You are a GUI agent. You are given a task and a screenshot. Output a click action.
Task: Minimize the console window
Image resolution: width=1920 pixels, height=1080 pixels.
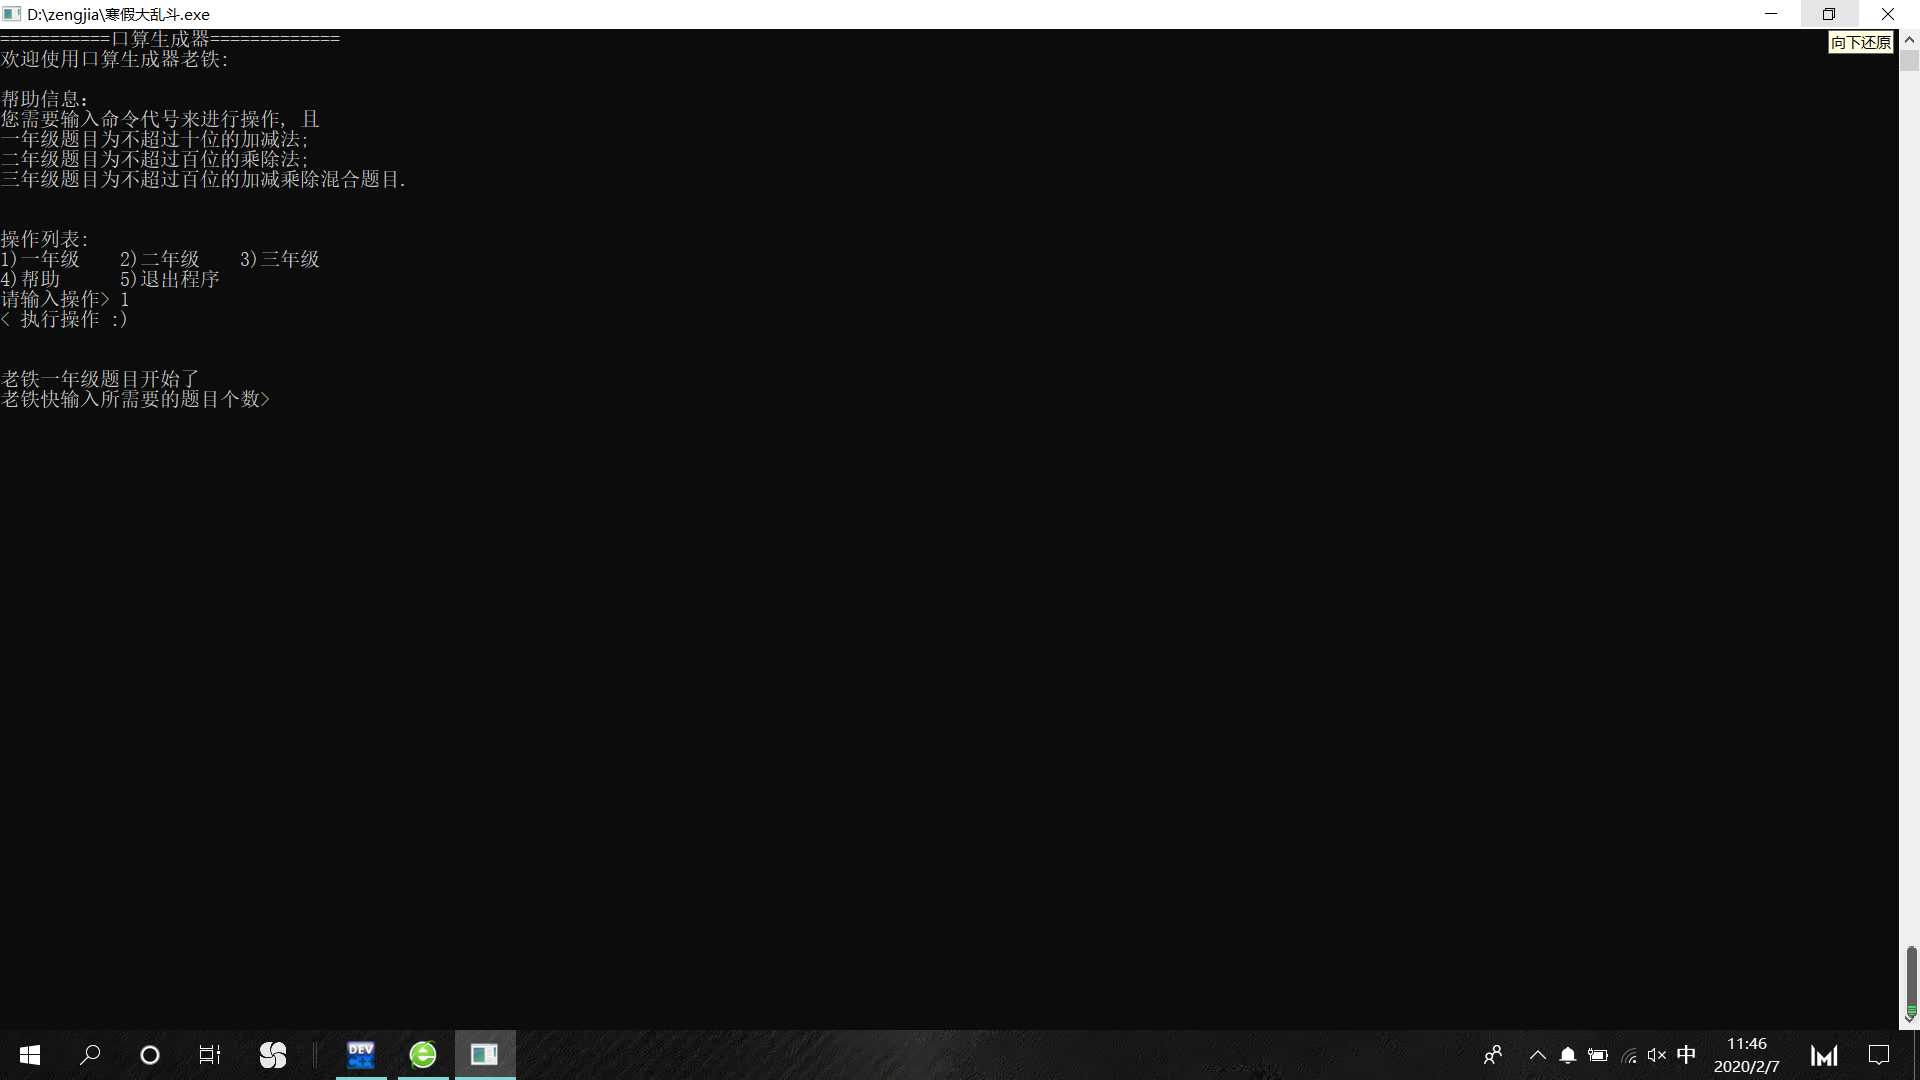pos(1771,14)
